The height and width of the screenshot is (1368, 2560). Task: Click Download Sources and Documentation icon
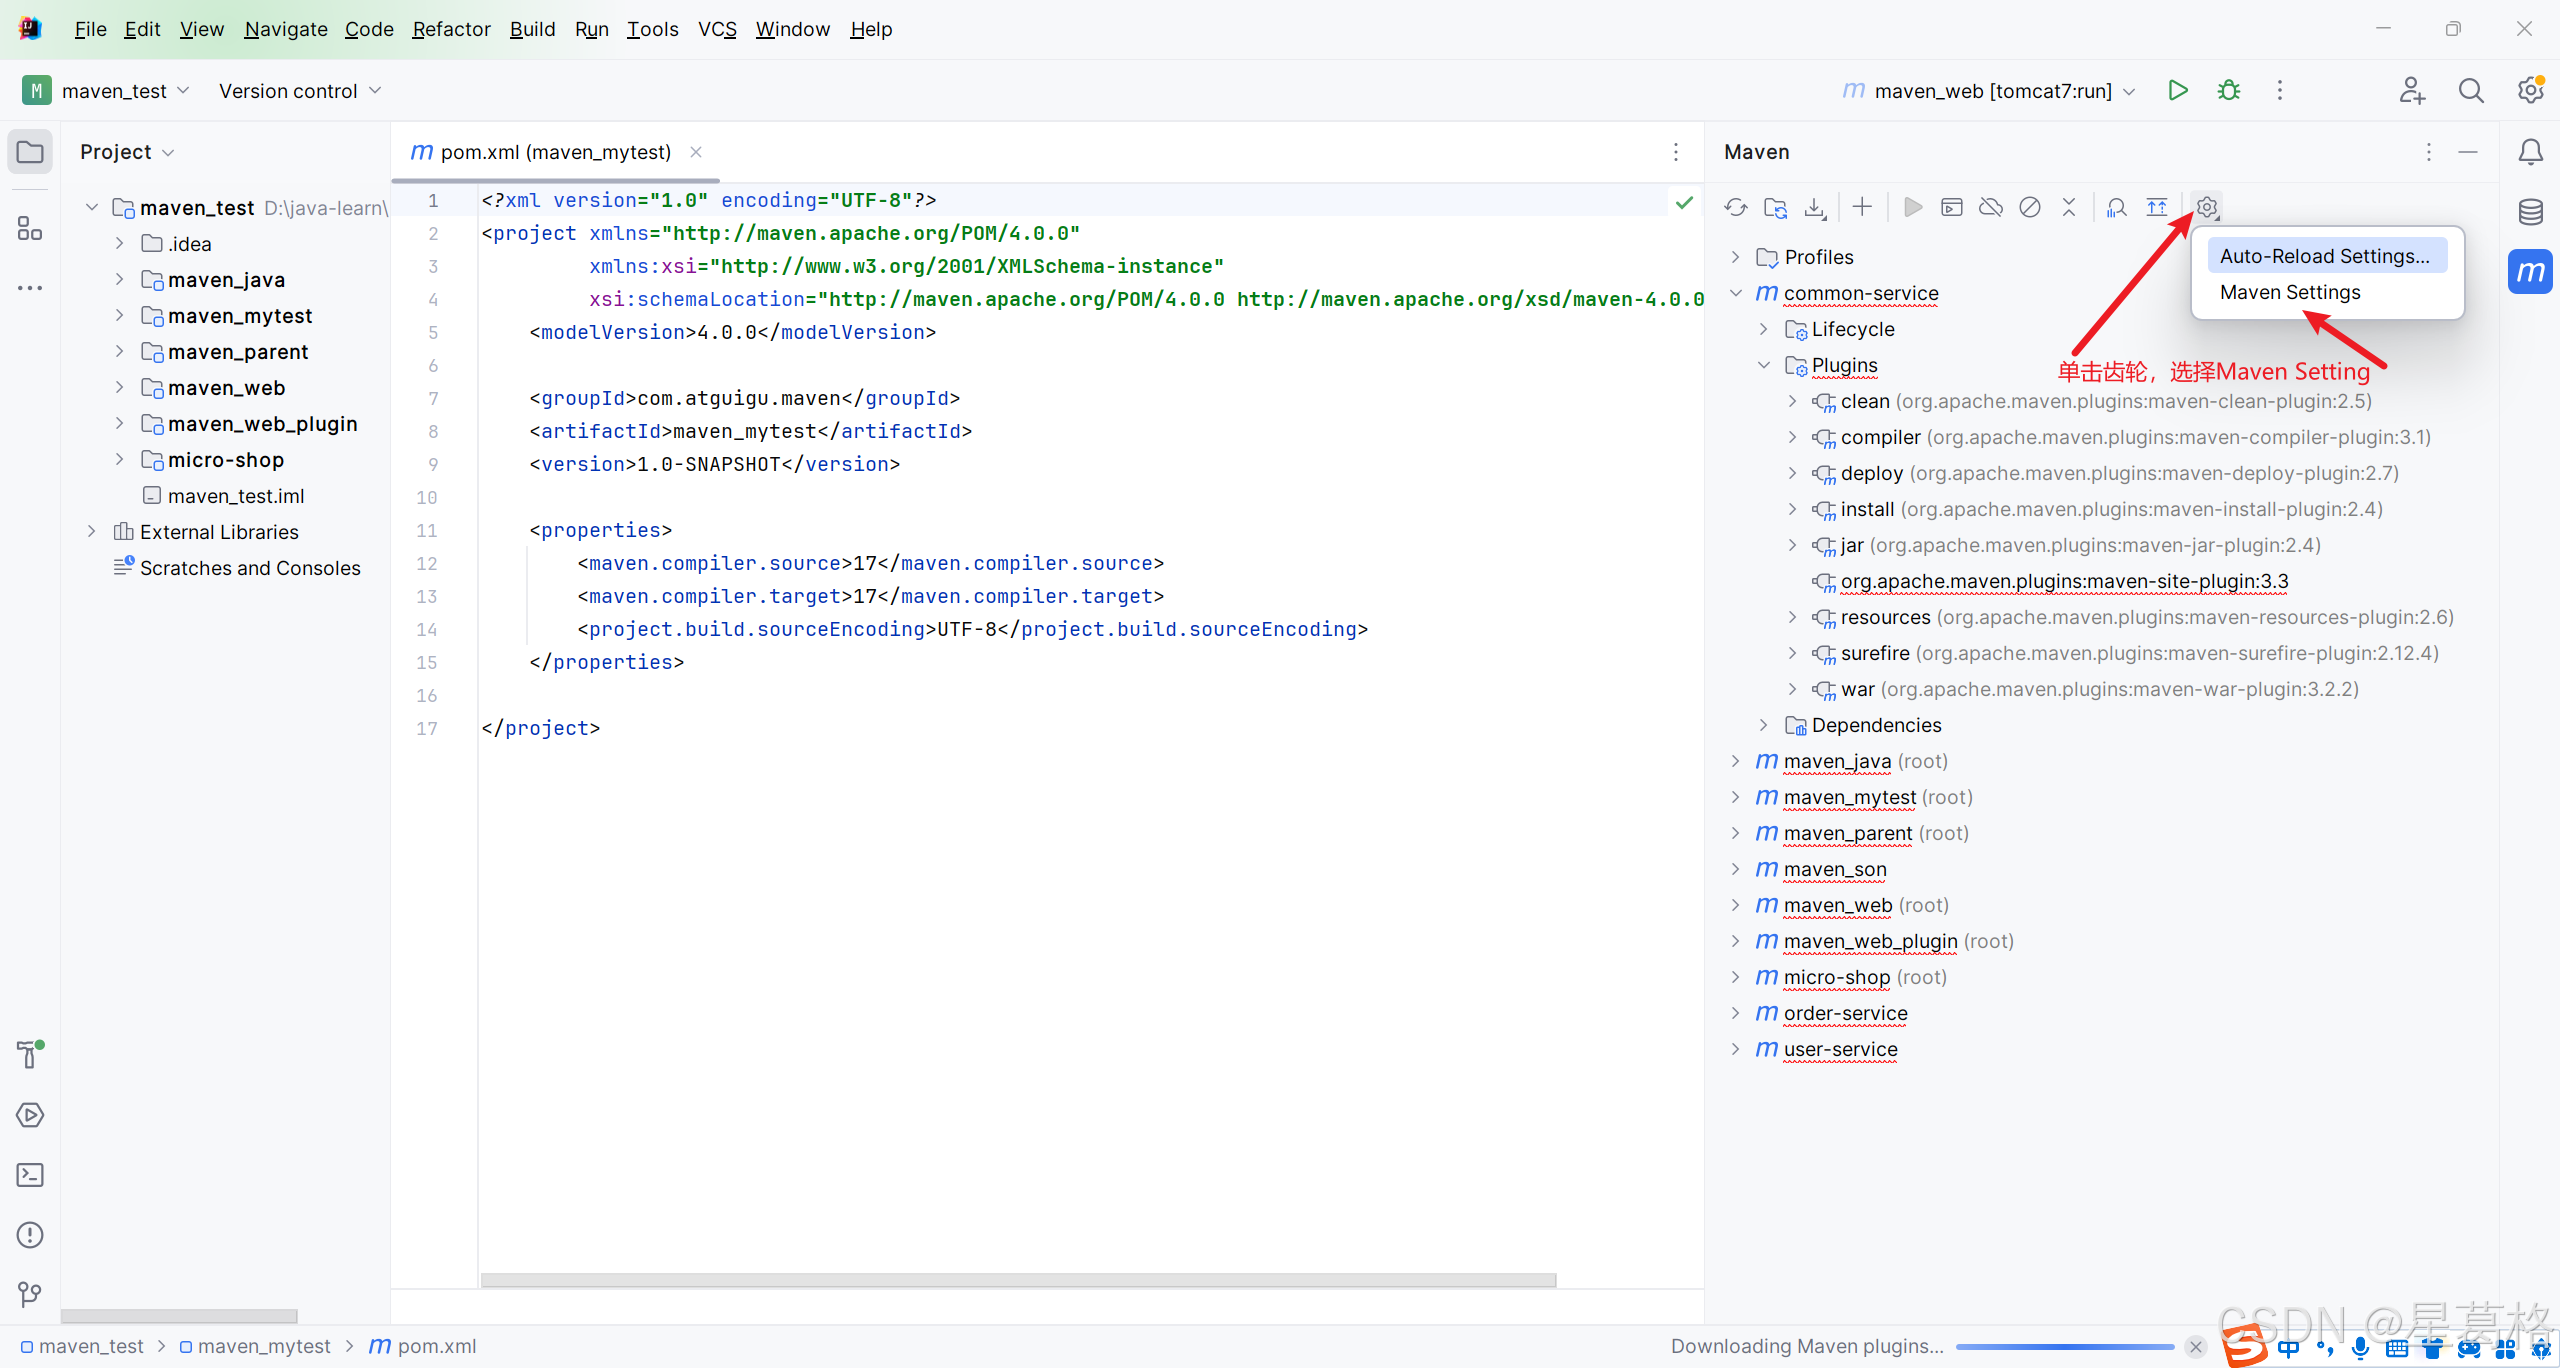tap(1815, 207)
